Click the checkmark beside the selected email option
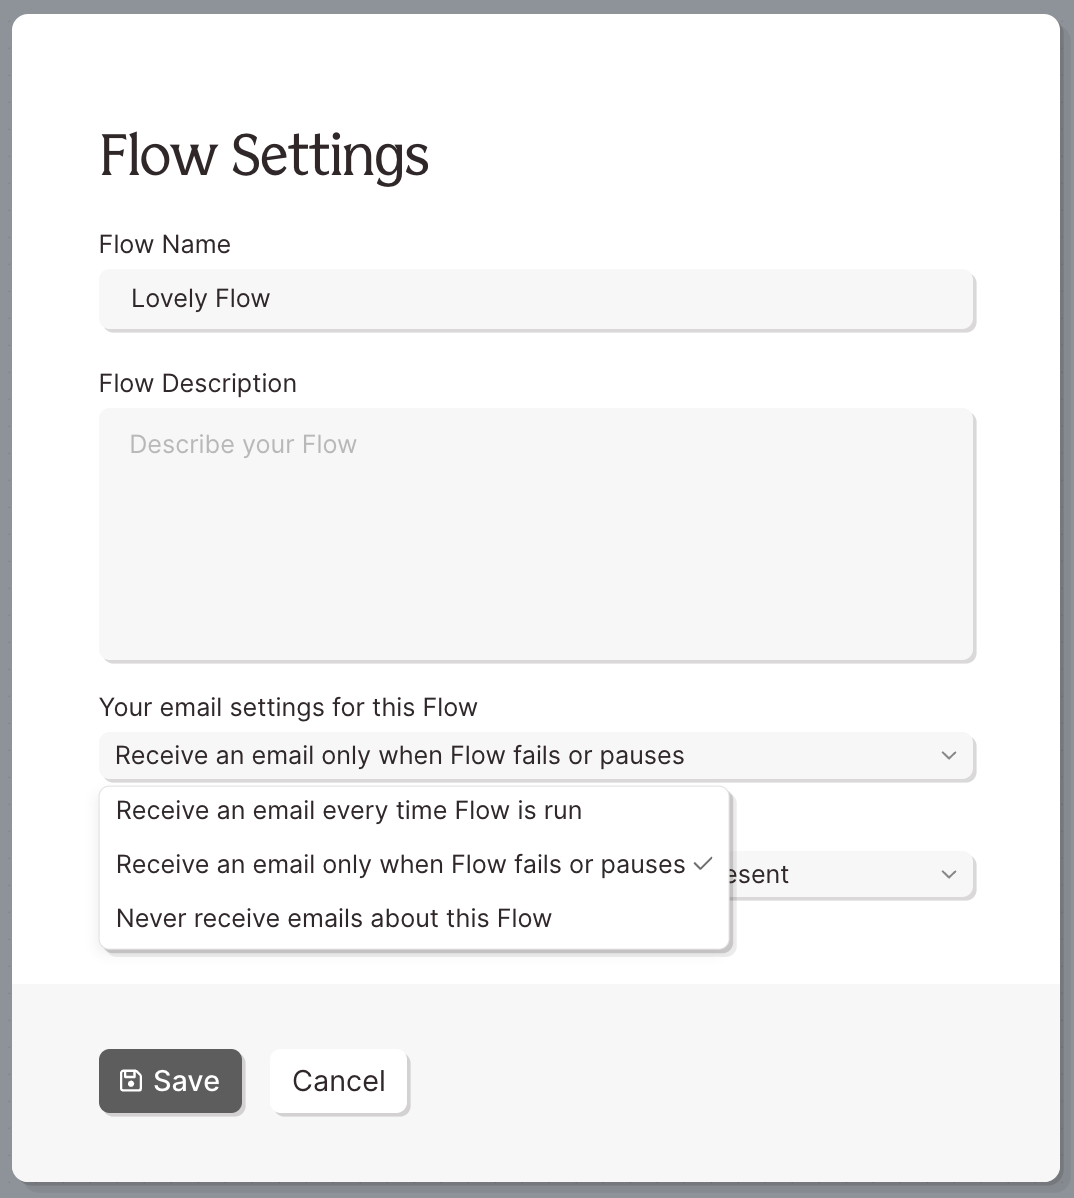Image resolution: width=1074 pixels, height=1198 pixels. 703,863
